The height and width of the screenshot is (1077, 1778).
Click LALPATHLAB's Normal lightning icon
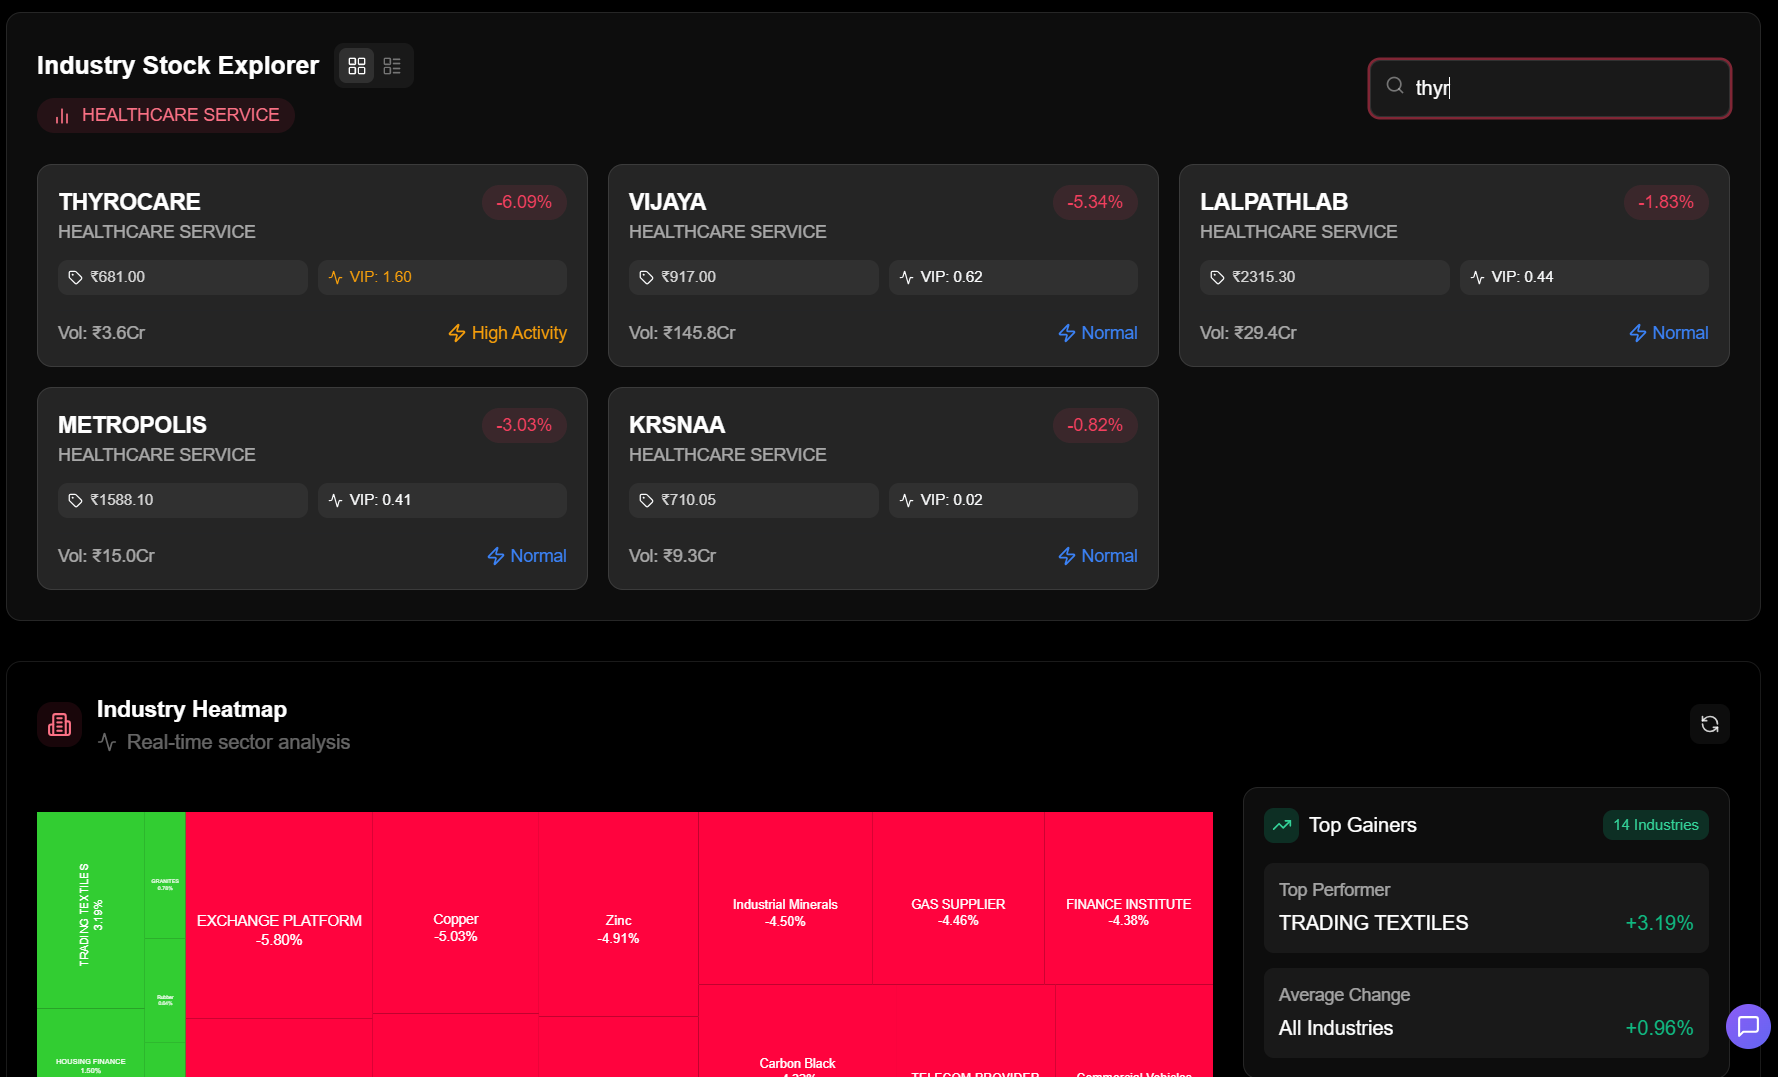(x=1638, y=333)
